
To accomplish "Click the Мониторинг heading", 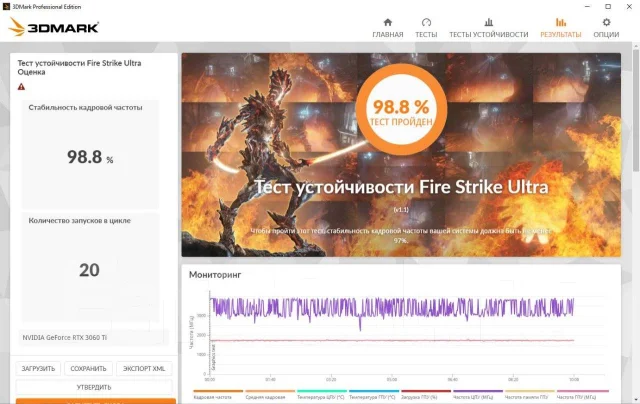I will (215, 275).
